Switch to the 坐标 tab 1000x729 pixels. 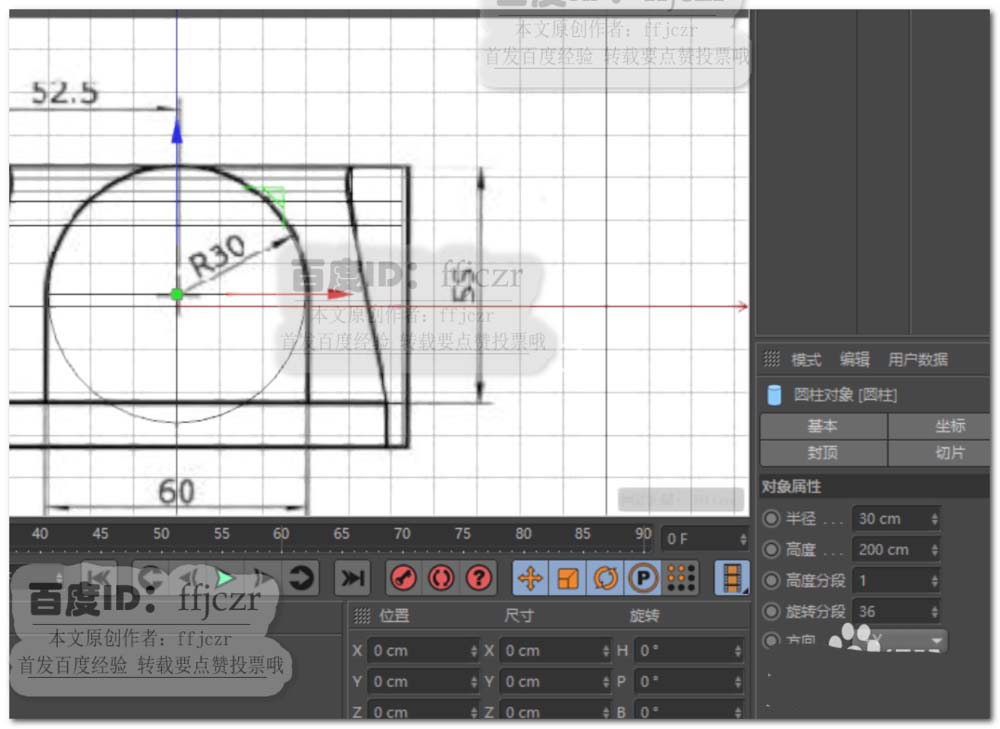939,425
